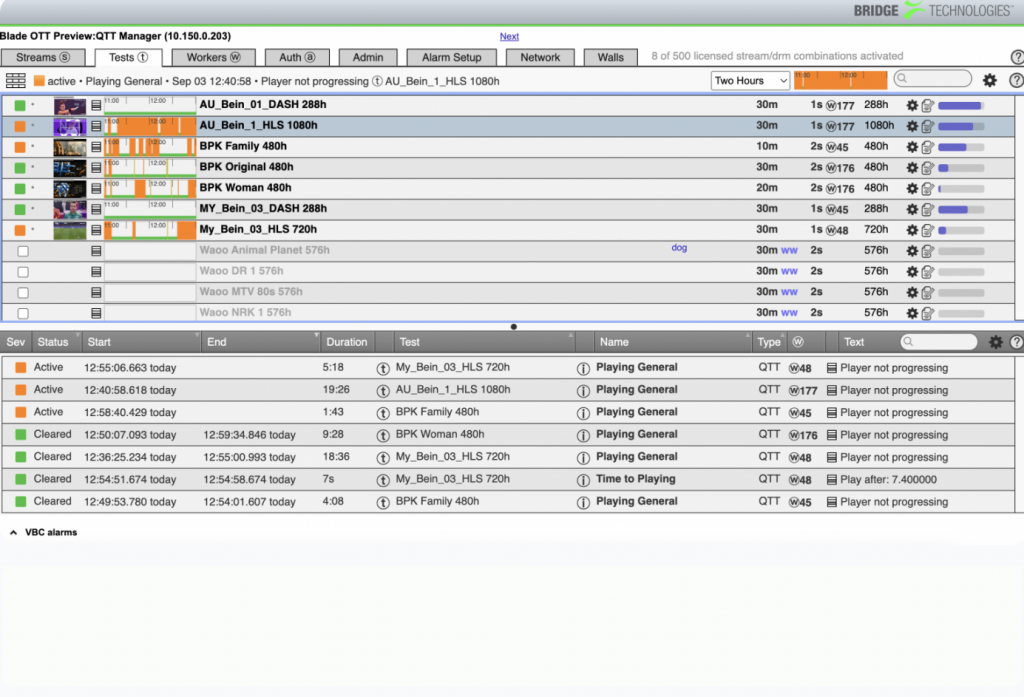This screenshot has width=1024, height=697.
Task: Open the Alarm Setup tab
Action: pos(452,58)
